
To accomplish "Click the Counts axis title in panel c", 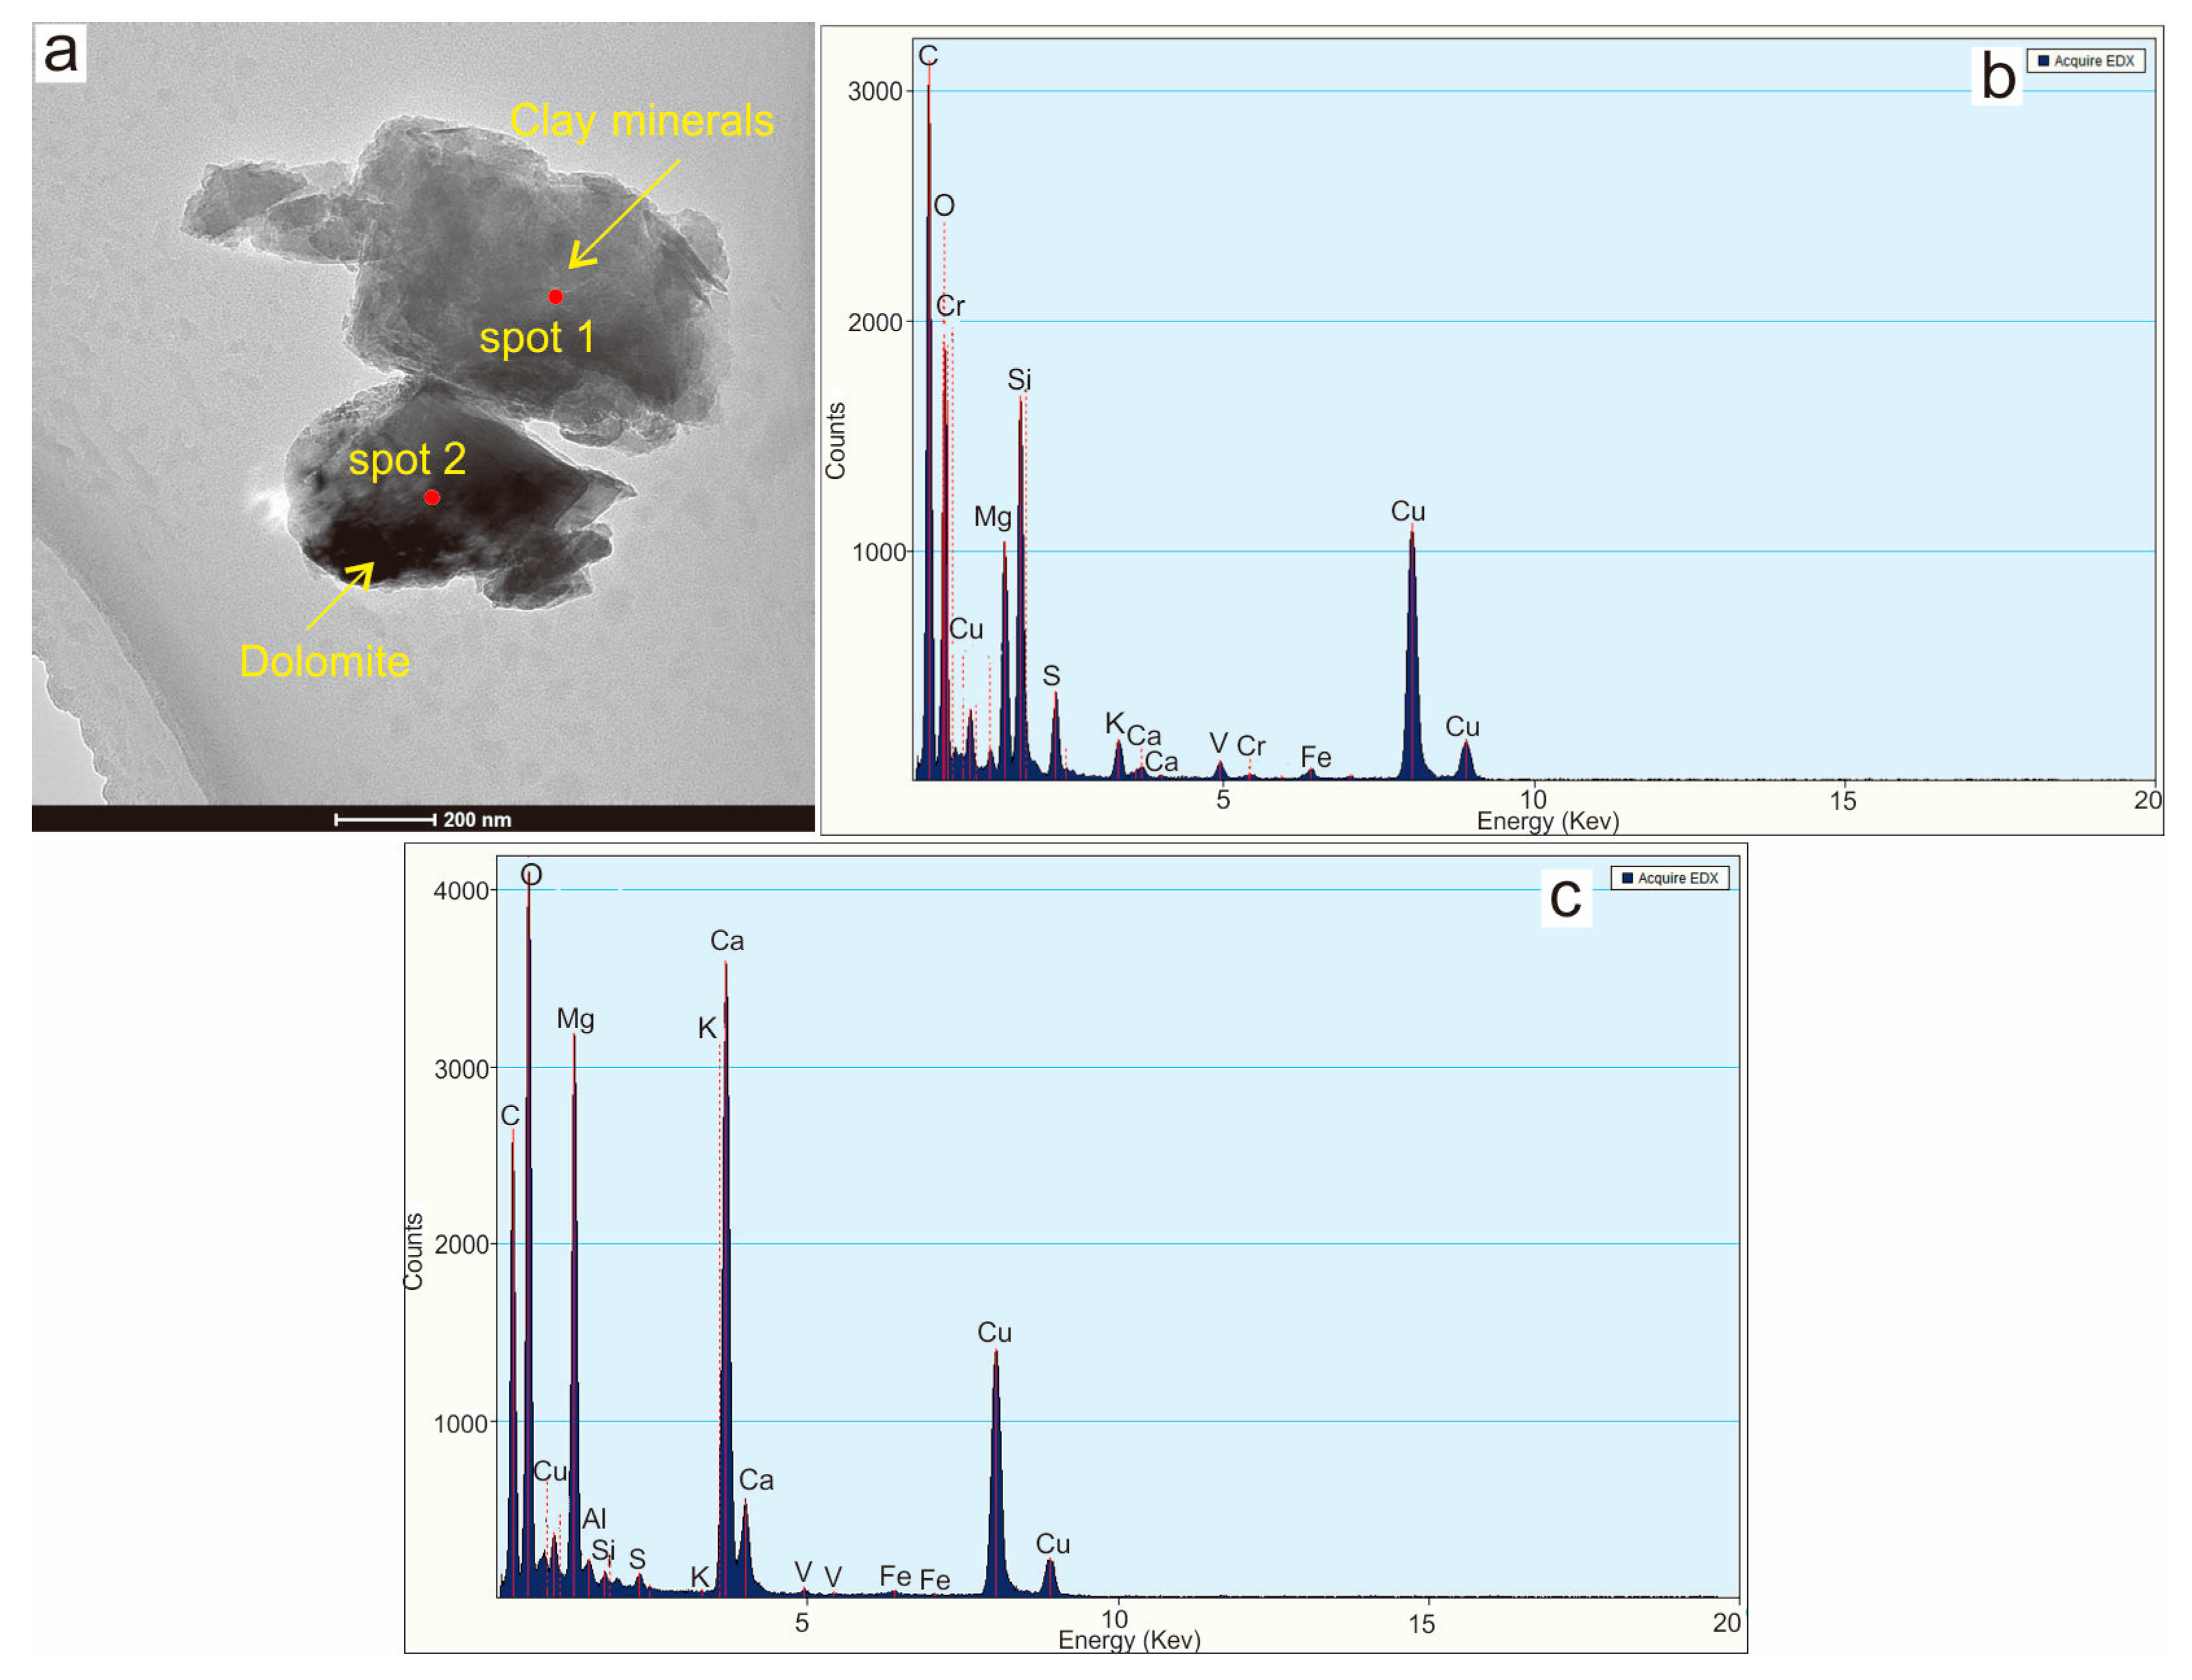I will pos(413,1251).
